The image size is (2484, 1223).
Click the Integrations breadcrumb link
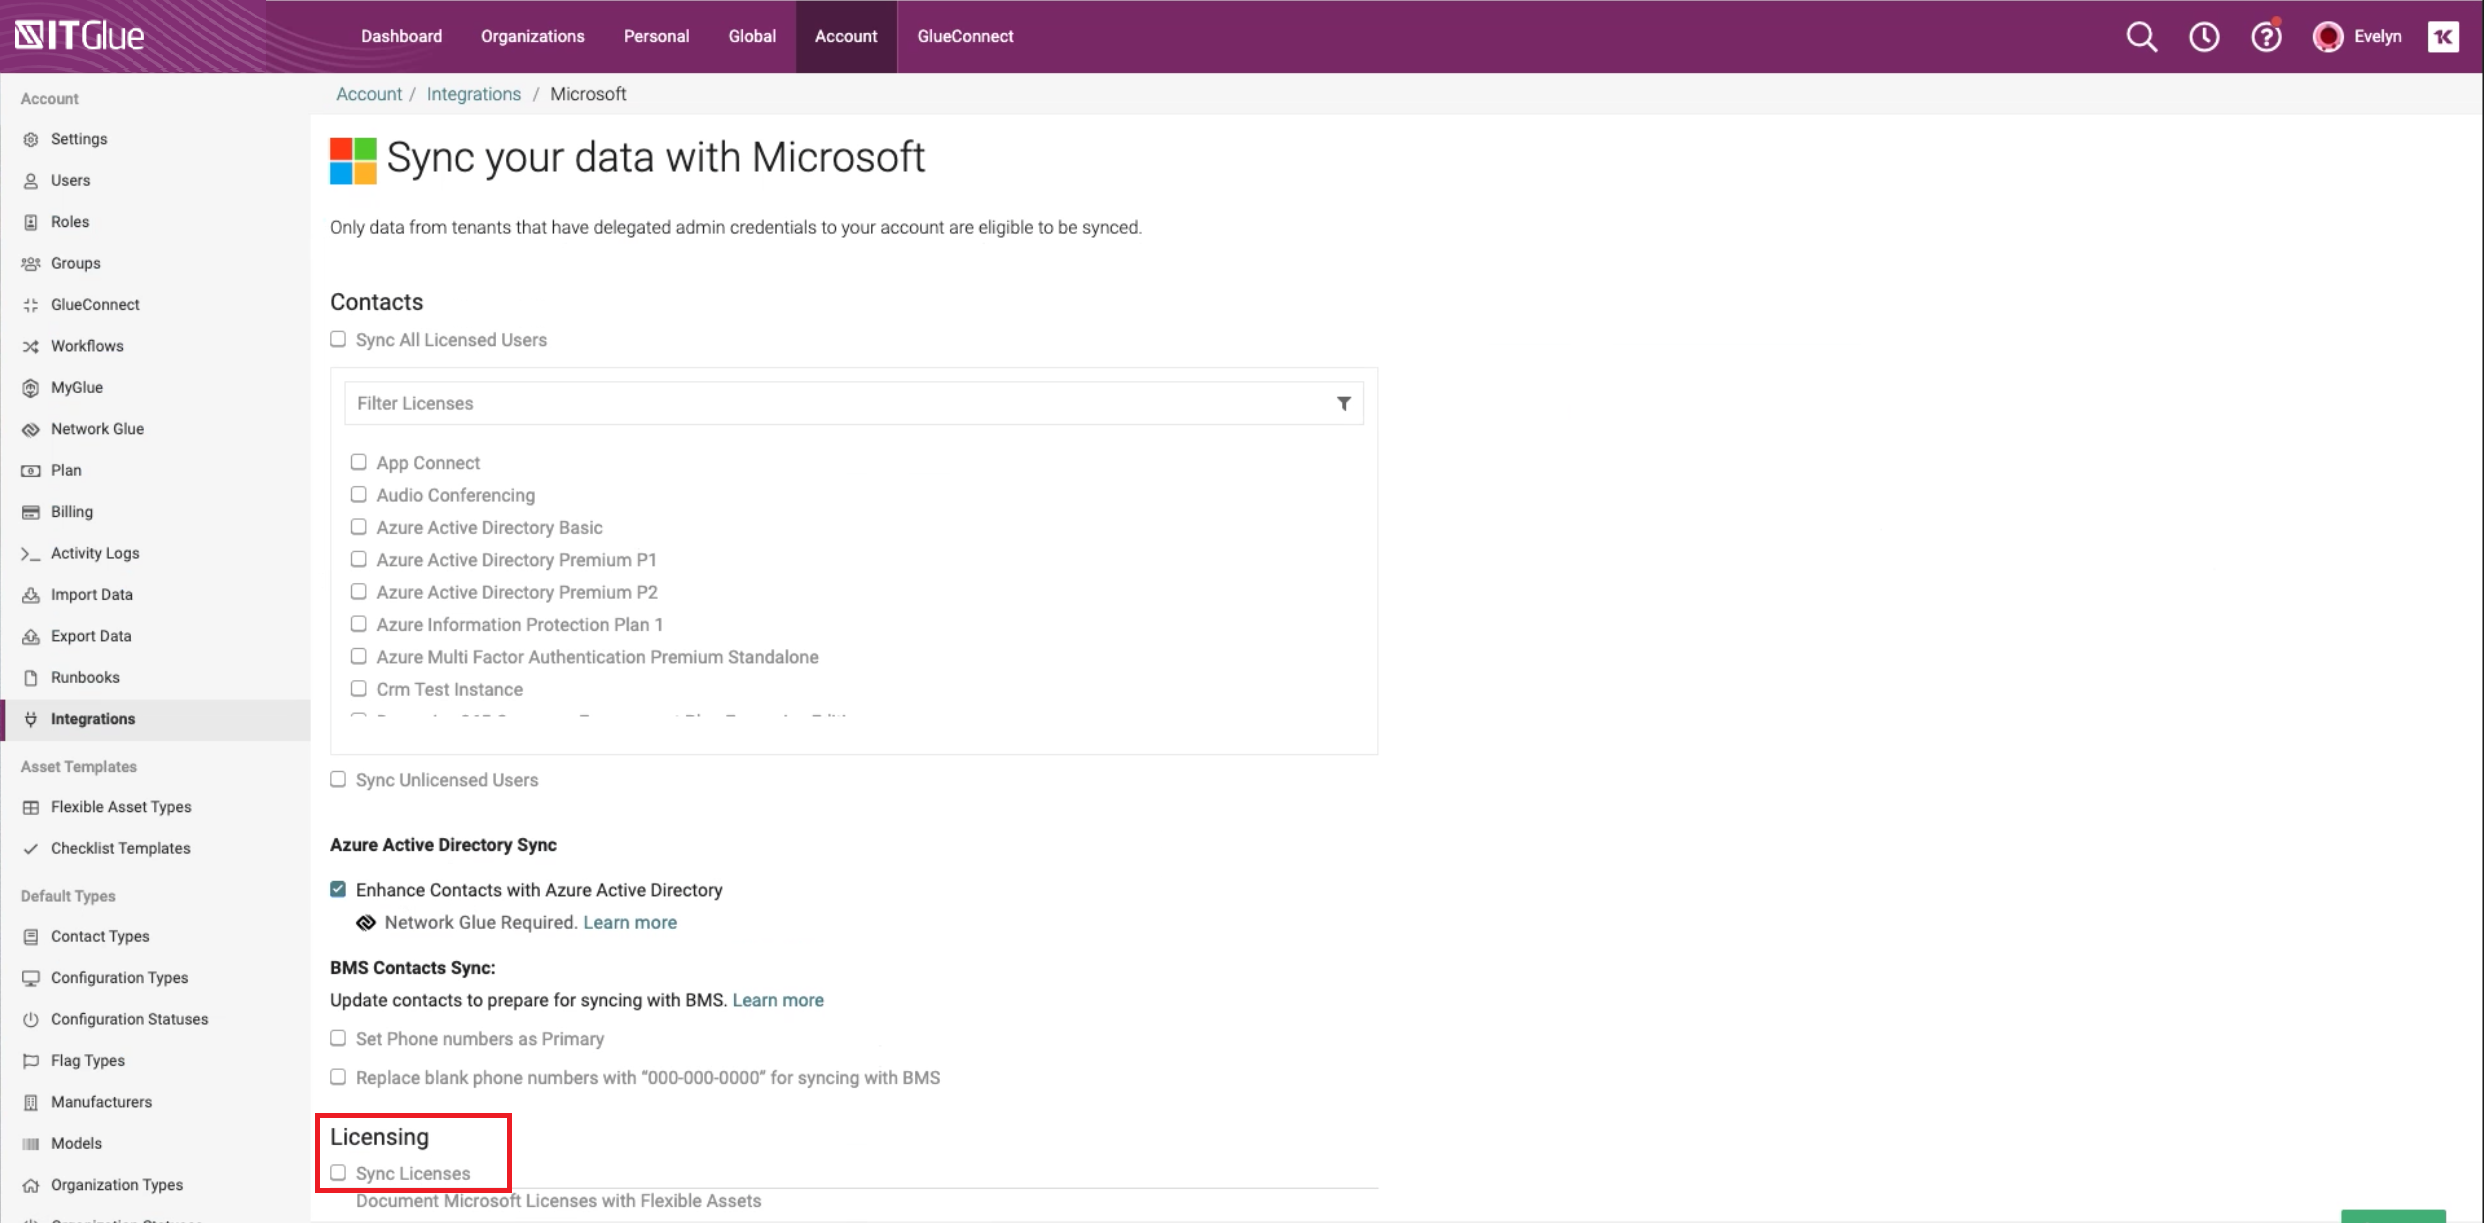click(474, 93)
